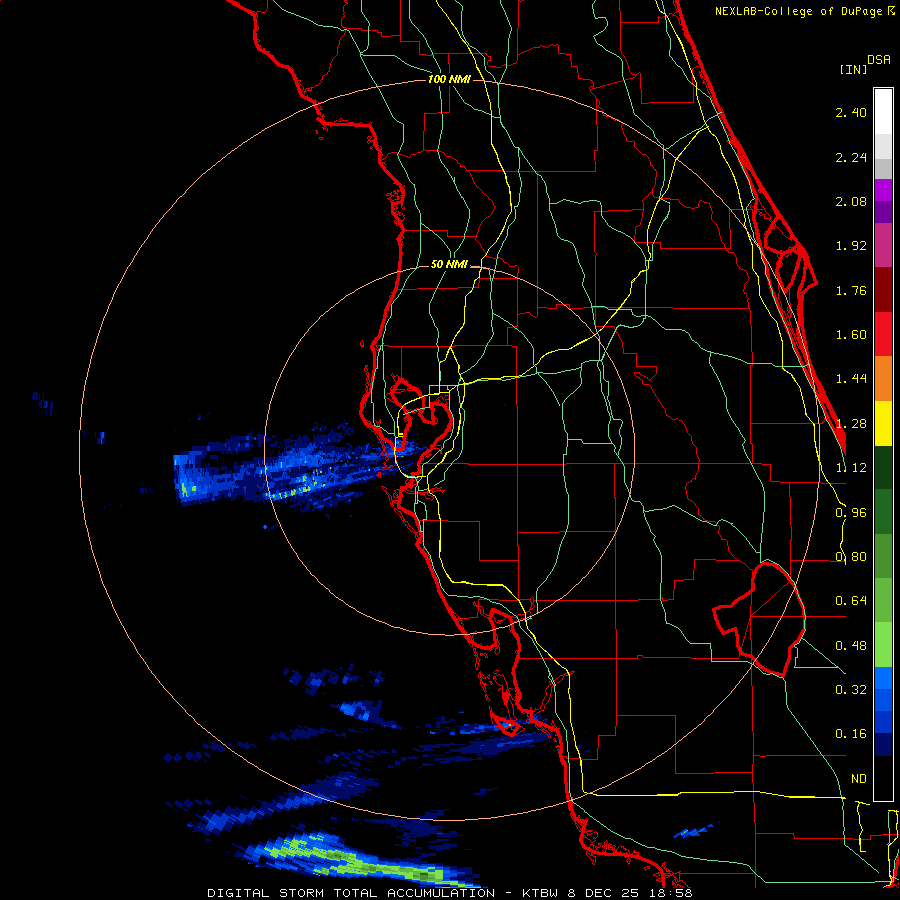This screenshot has width=900, height=900.
Task: Select the ND legend label
Action: [x=858, y=779]
